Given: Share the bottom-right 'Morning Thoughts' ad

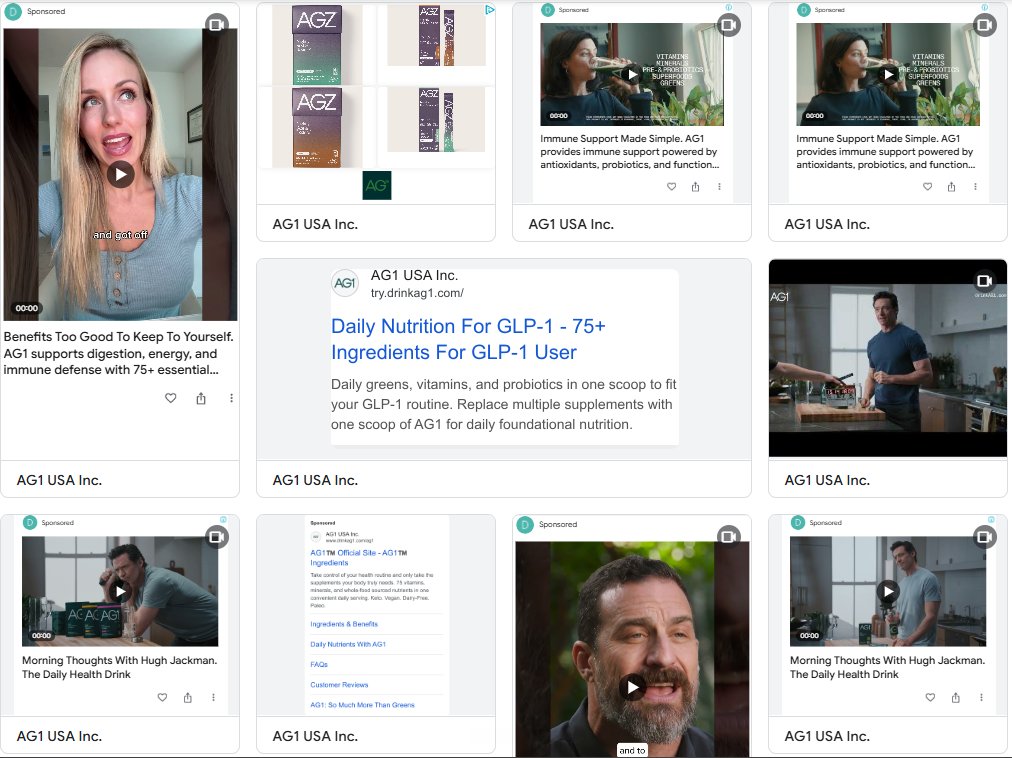Looking at the screenshot, I should click(956, 697).
